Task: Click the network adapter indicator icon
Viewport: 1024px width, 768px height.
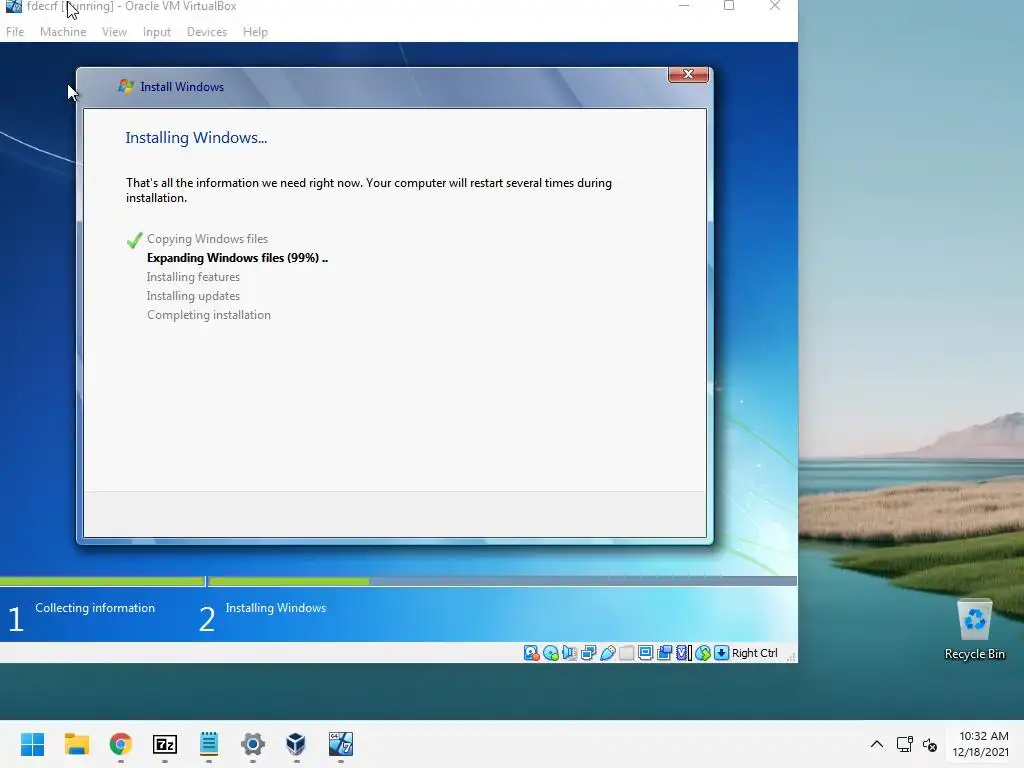Action: pos(588,653)
